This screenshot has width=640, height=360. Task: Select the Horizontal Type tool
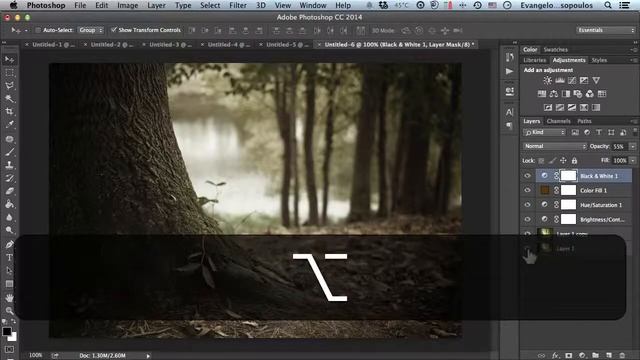[x=9, y=257]
